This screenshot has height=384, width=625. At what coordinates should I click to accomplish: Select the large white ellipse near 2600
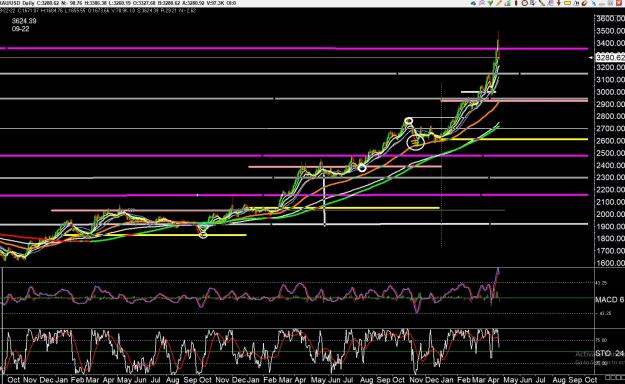[415, 142]
